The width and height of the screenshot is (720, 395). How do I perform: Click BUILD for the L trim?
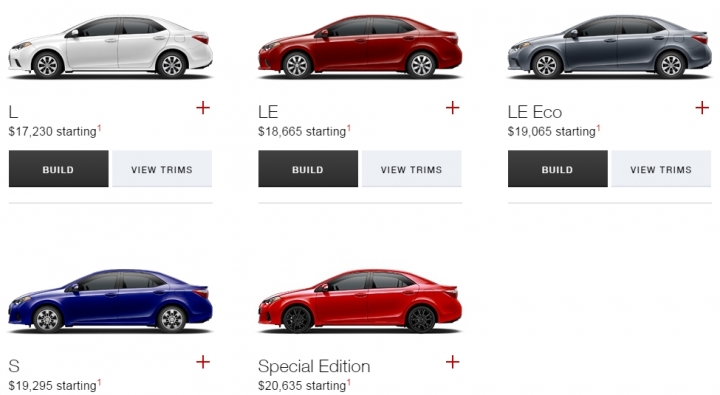coord(59,169)
